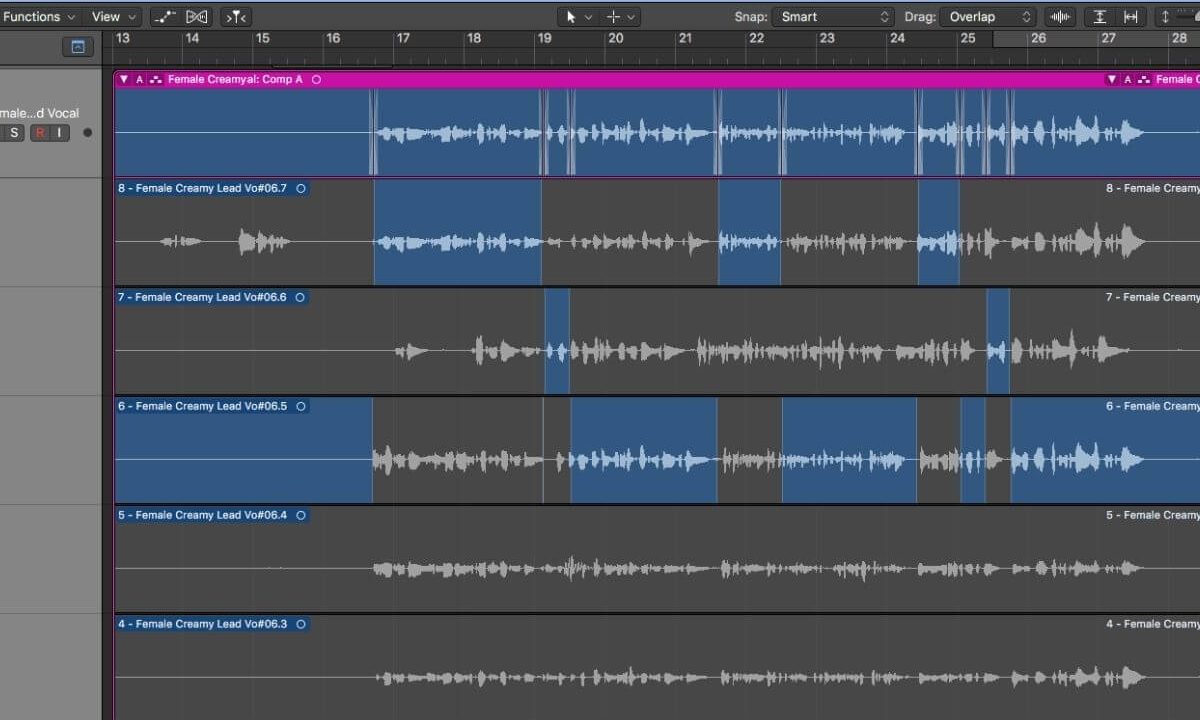Image resolution: width=1200 pixels, height=720 pixels.
Task: Open the Drag Overlap dropdown
Action: (x=988, y=16)
